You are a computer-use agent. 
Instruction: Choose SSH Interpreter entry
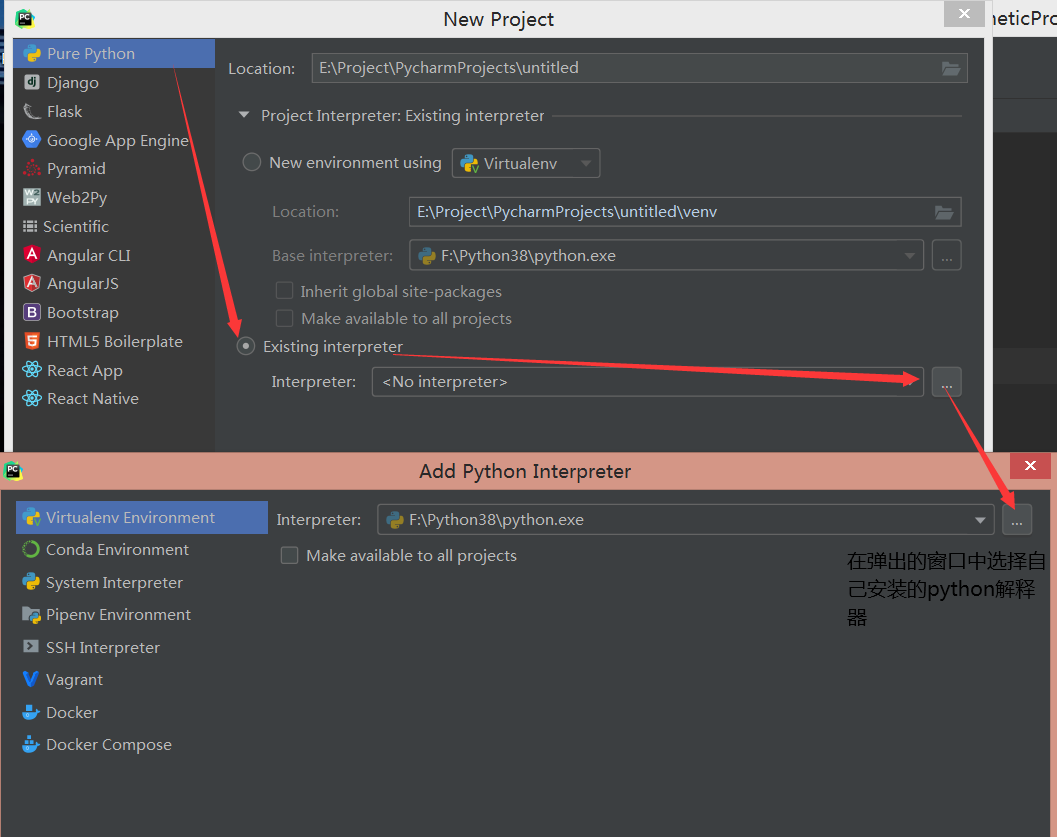[x=142, y=647]
